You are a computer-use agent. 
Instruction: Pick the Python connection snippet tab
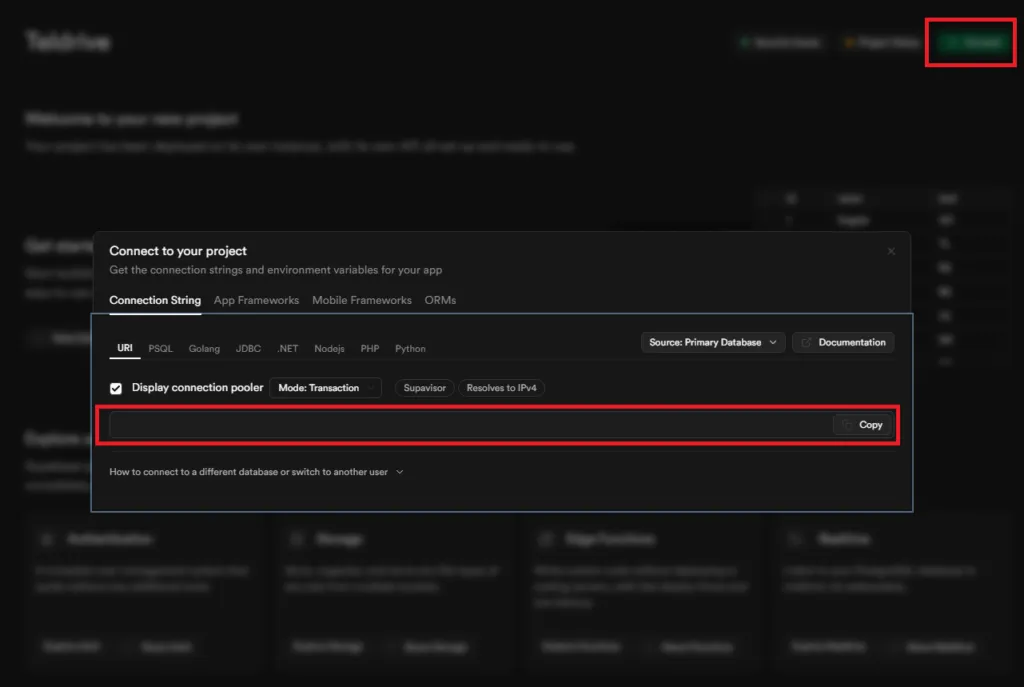pos(410,349)
